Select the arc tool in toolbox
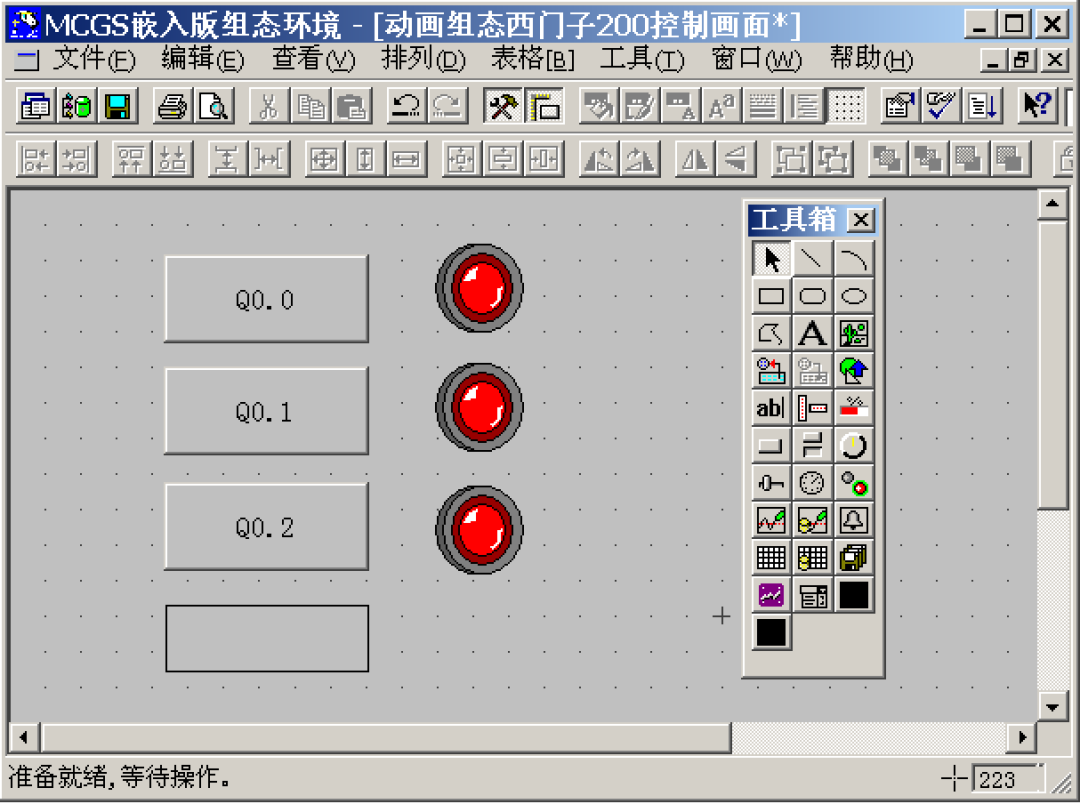Screen dimensions: 1080x804 pos(854,259)
